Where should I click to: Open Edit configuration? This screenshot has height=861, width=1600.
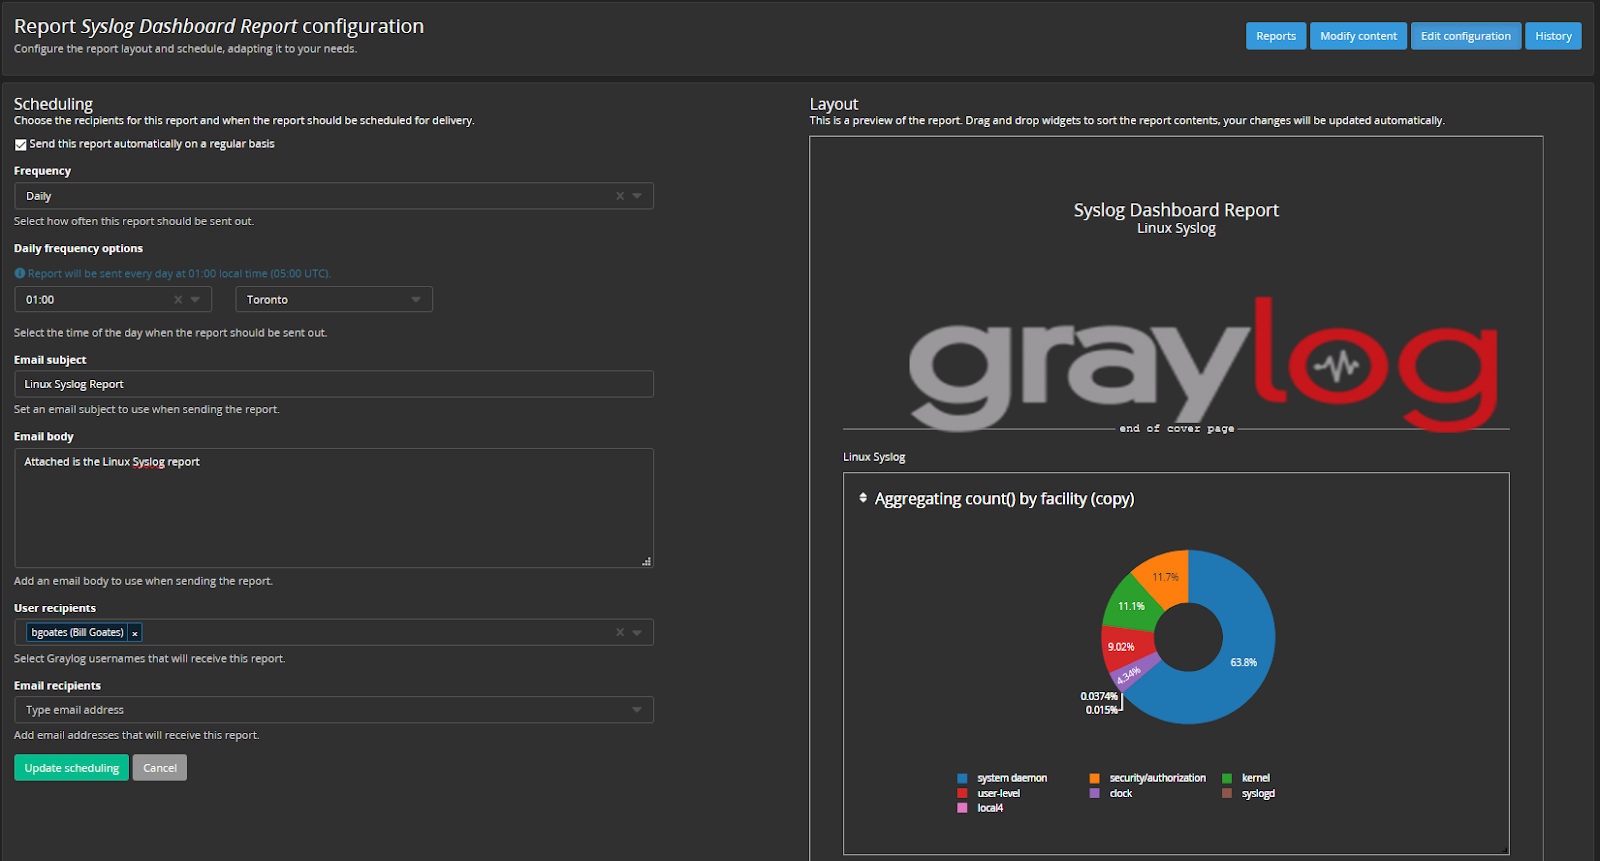point(1465,36)
